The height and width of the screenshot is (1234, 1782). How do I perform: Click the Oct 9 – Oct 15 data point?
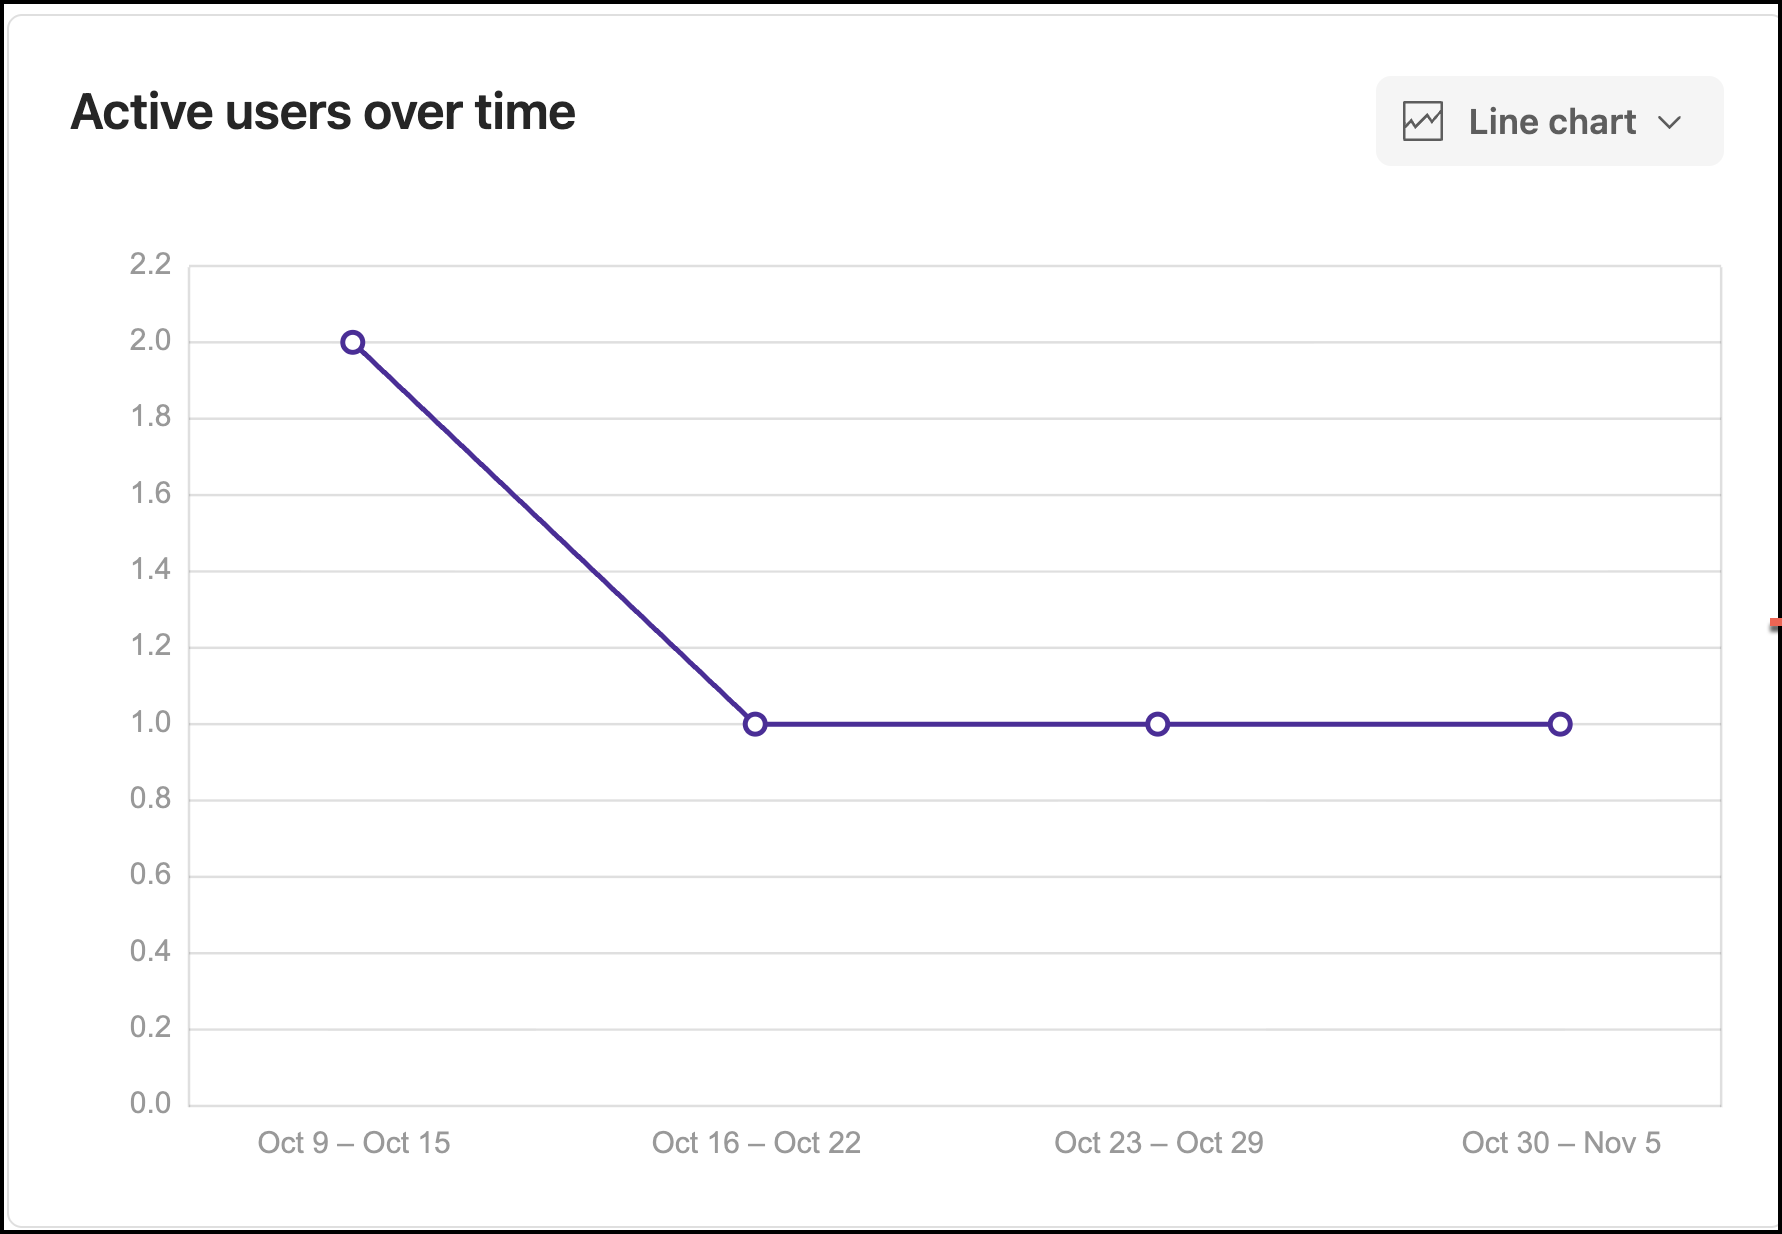pyautogui.click(x=352, y=343)
